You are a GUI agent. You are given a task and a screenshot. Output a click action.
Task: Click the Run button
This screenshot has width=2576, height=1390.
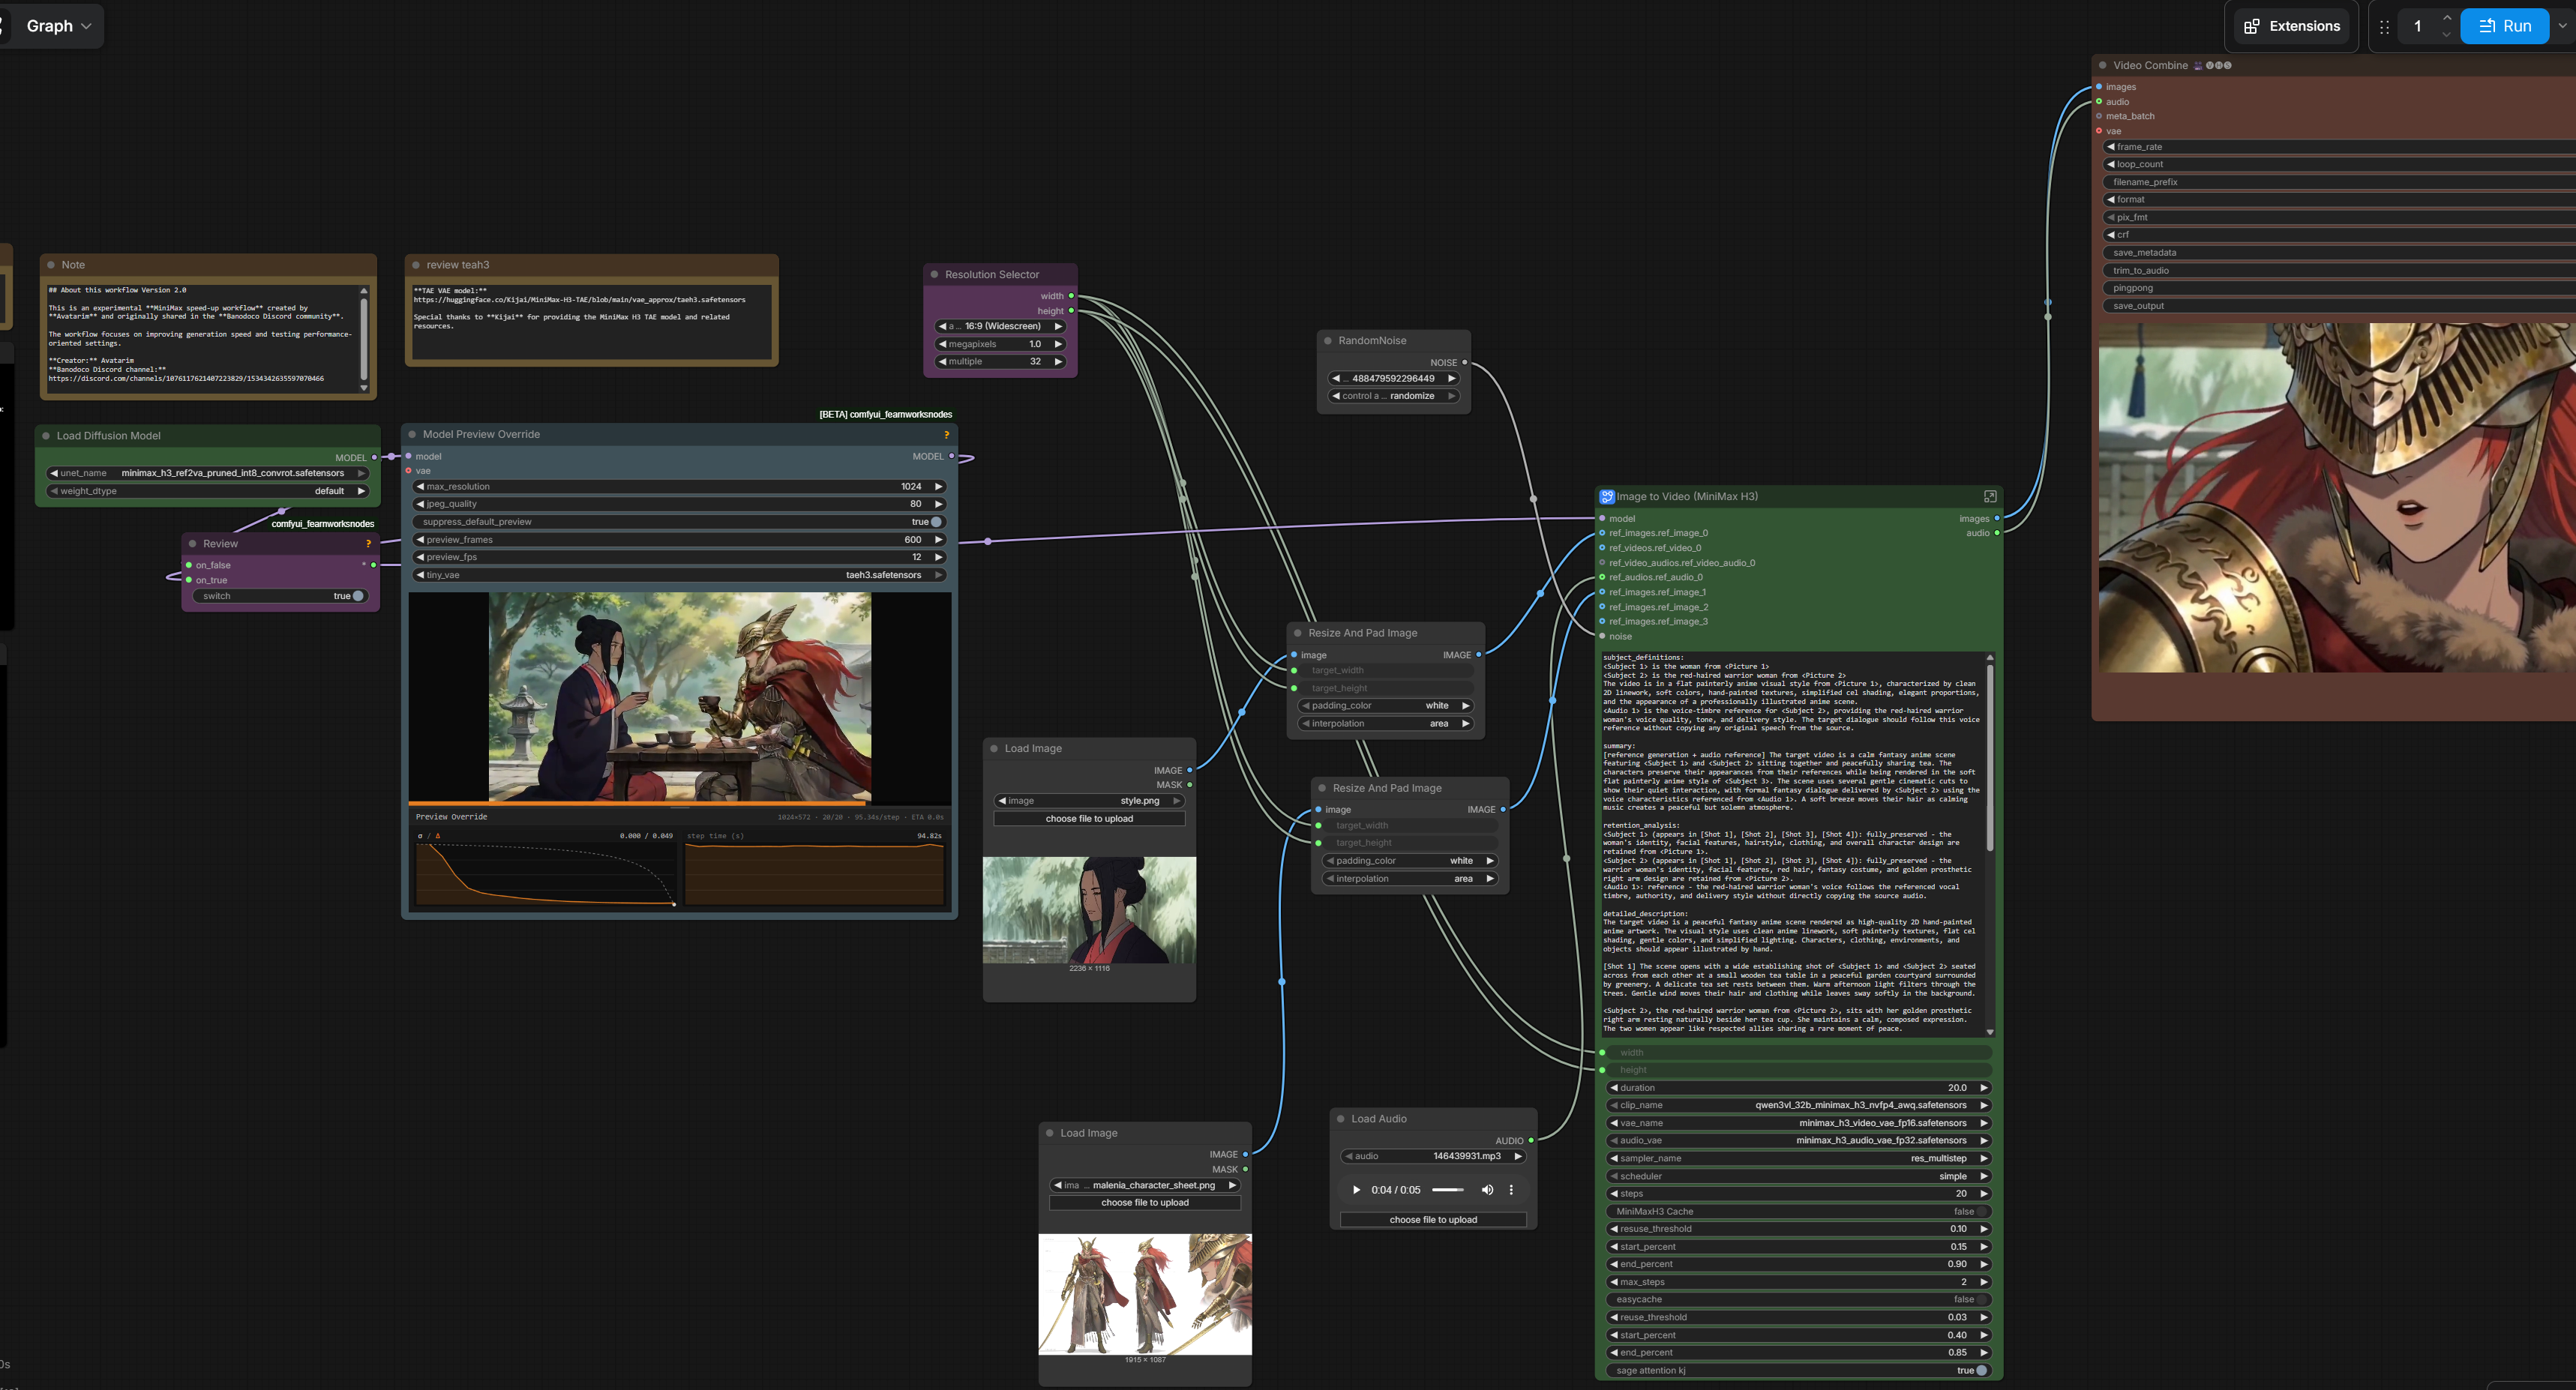pos(2504,26)
